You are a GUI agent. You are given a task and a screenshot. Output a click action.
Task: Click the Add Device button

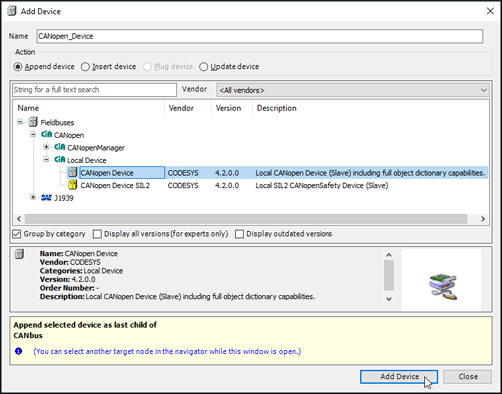coord(399,377)
